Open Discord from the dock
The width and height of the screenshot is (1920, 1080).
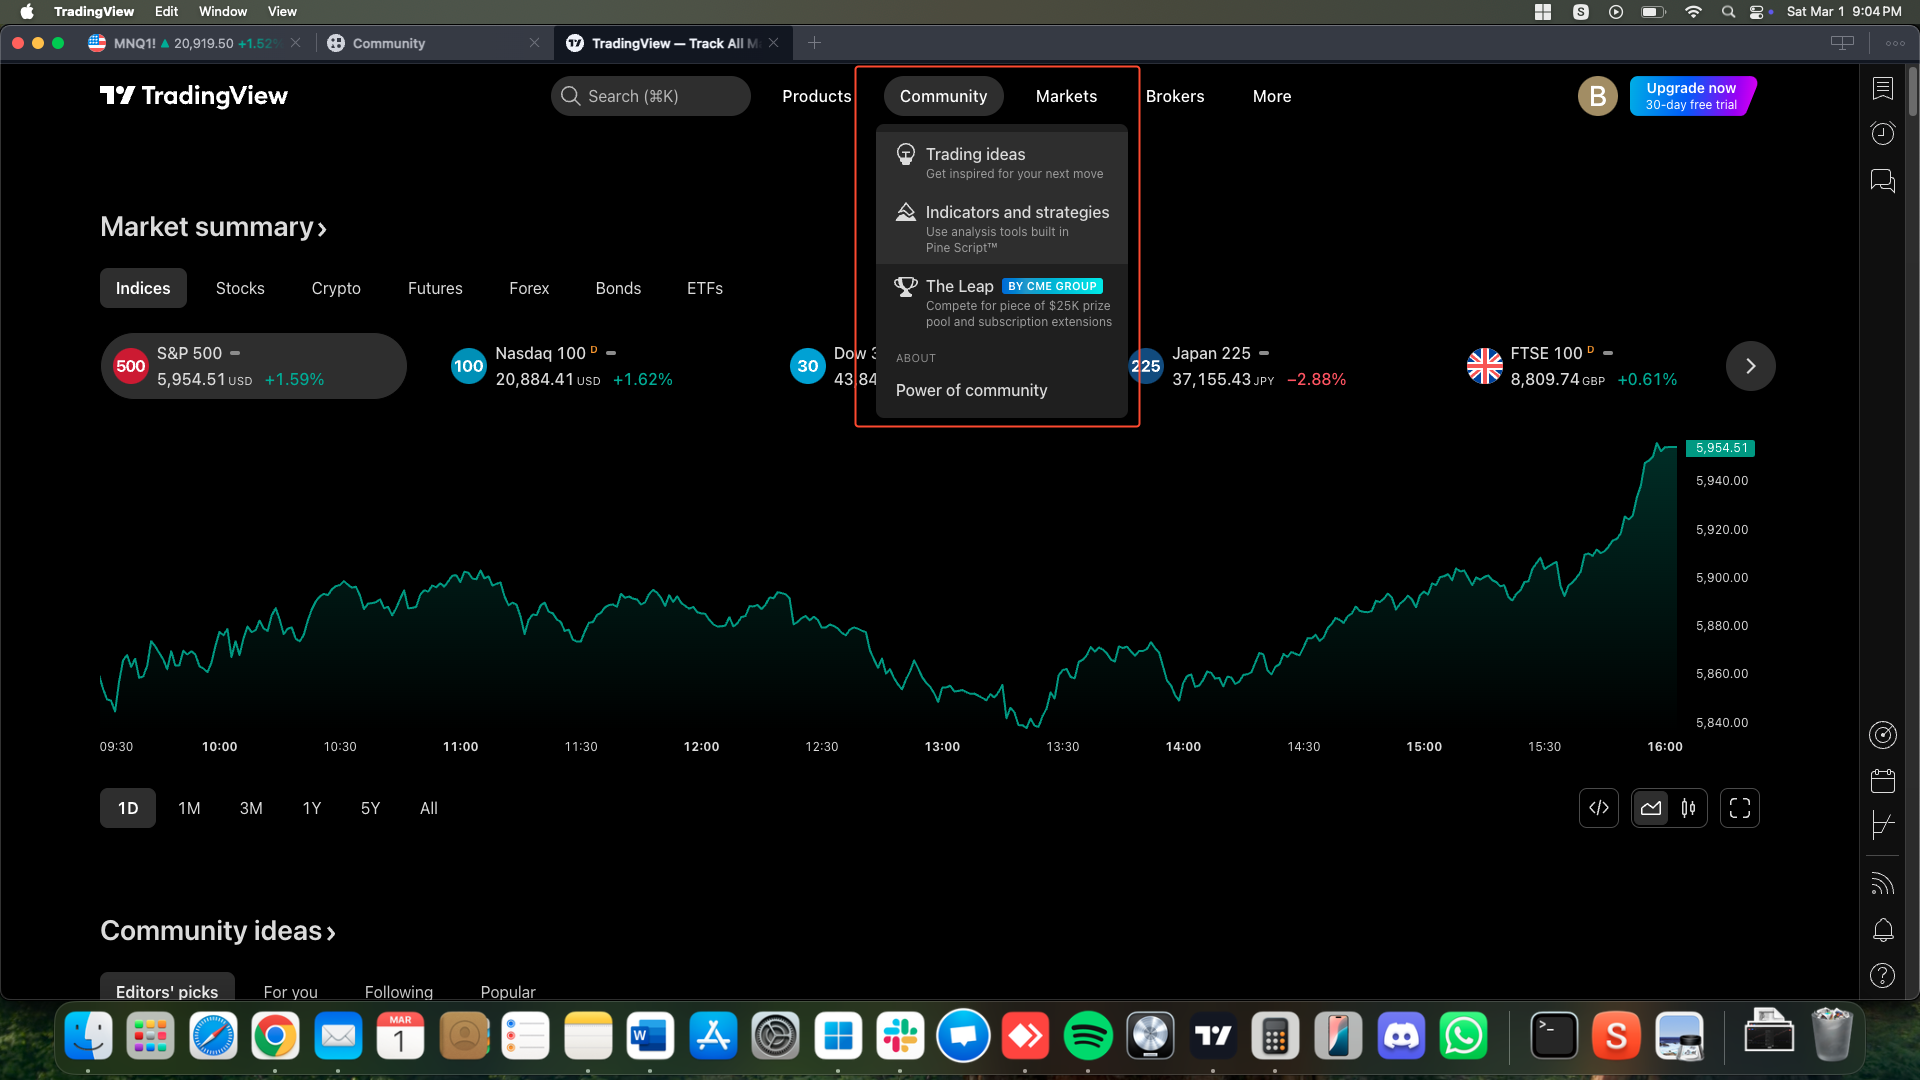pos(1401,1036)
